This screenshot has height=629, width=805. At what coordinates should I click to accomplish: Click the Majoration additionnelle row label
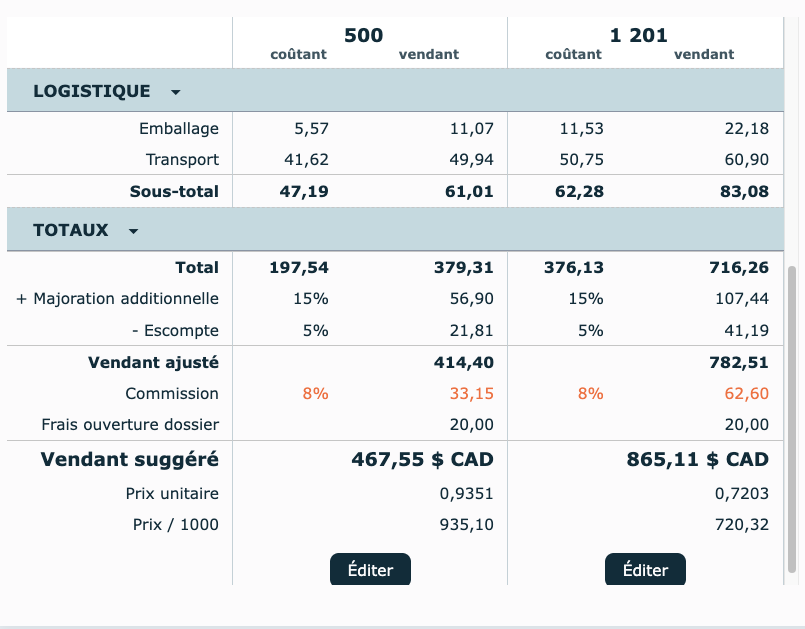tap(117, 299)
